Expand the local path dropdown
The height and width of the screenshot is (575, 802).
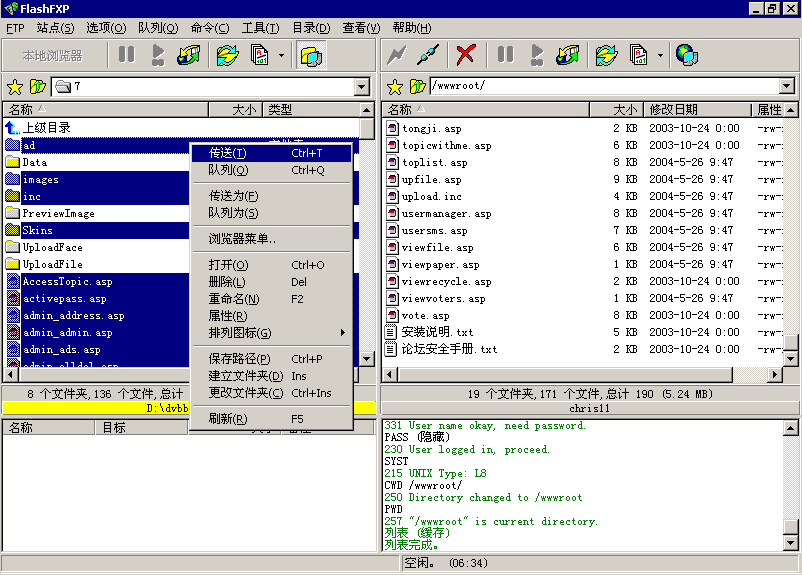pos(362,86)
